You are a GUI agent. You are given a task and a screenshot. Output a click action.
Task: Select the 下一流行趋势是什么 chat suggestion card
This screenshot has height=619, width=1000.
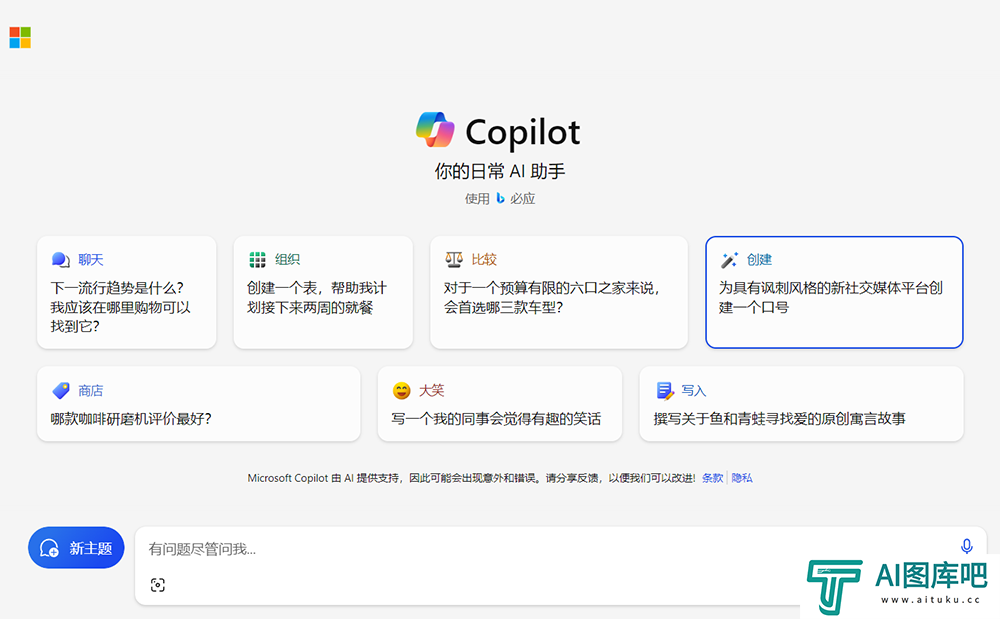(x=126, y=293)
